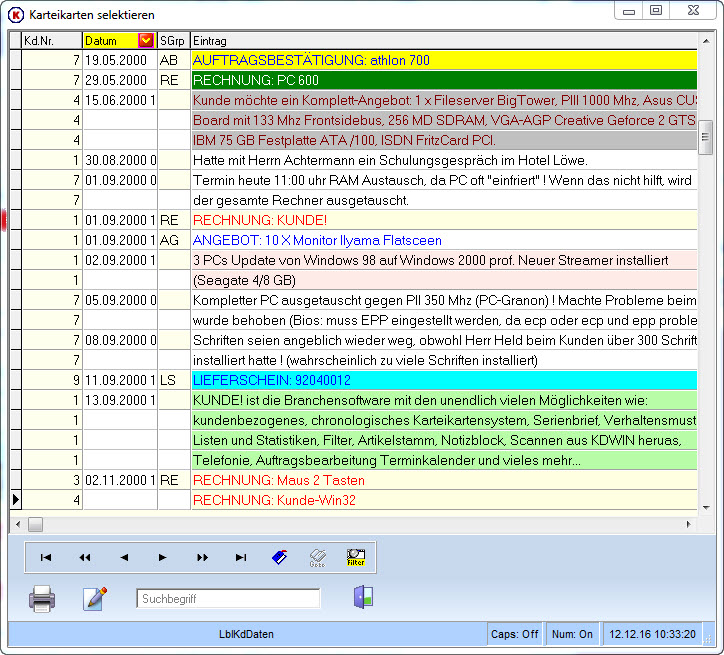724x655 pixels.
Task: Select 'installiert hatte ! (wahrscheinlich' row
Action: 444,360
